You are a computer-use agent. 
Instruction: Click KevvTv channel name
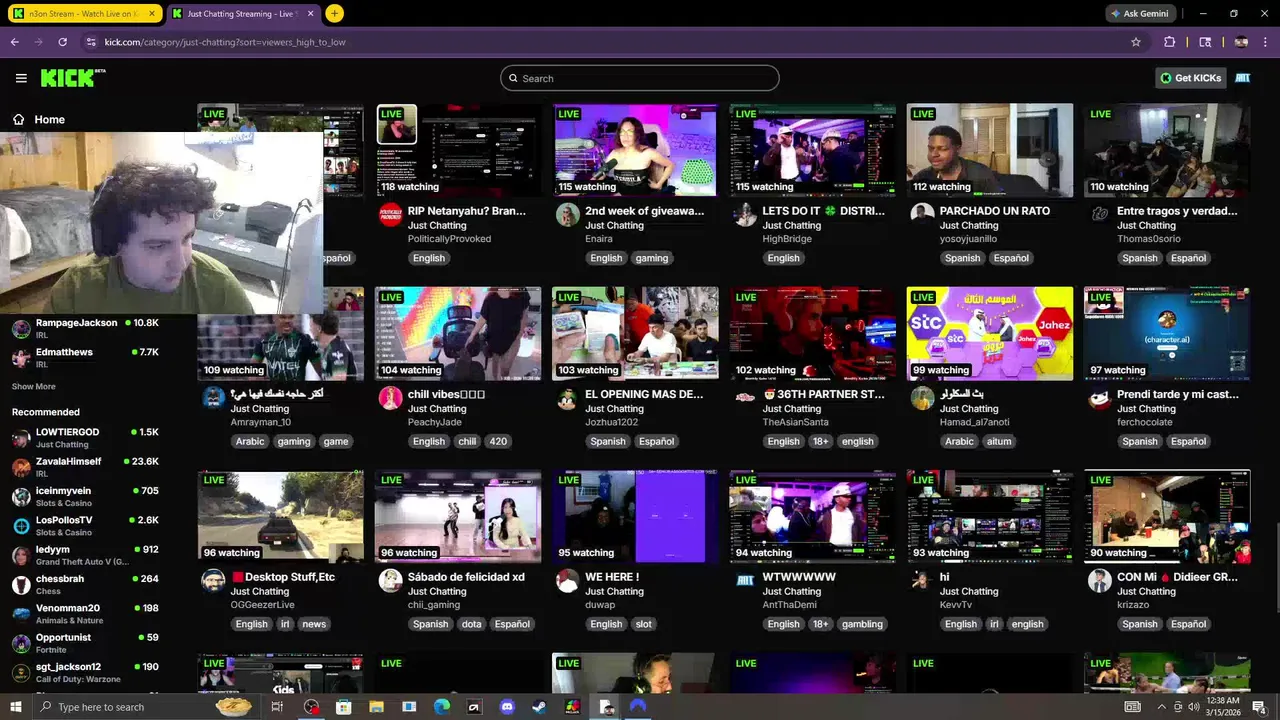tap(956, 605)
